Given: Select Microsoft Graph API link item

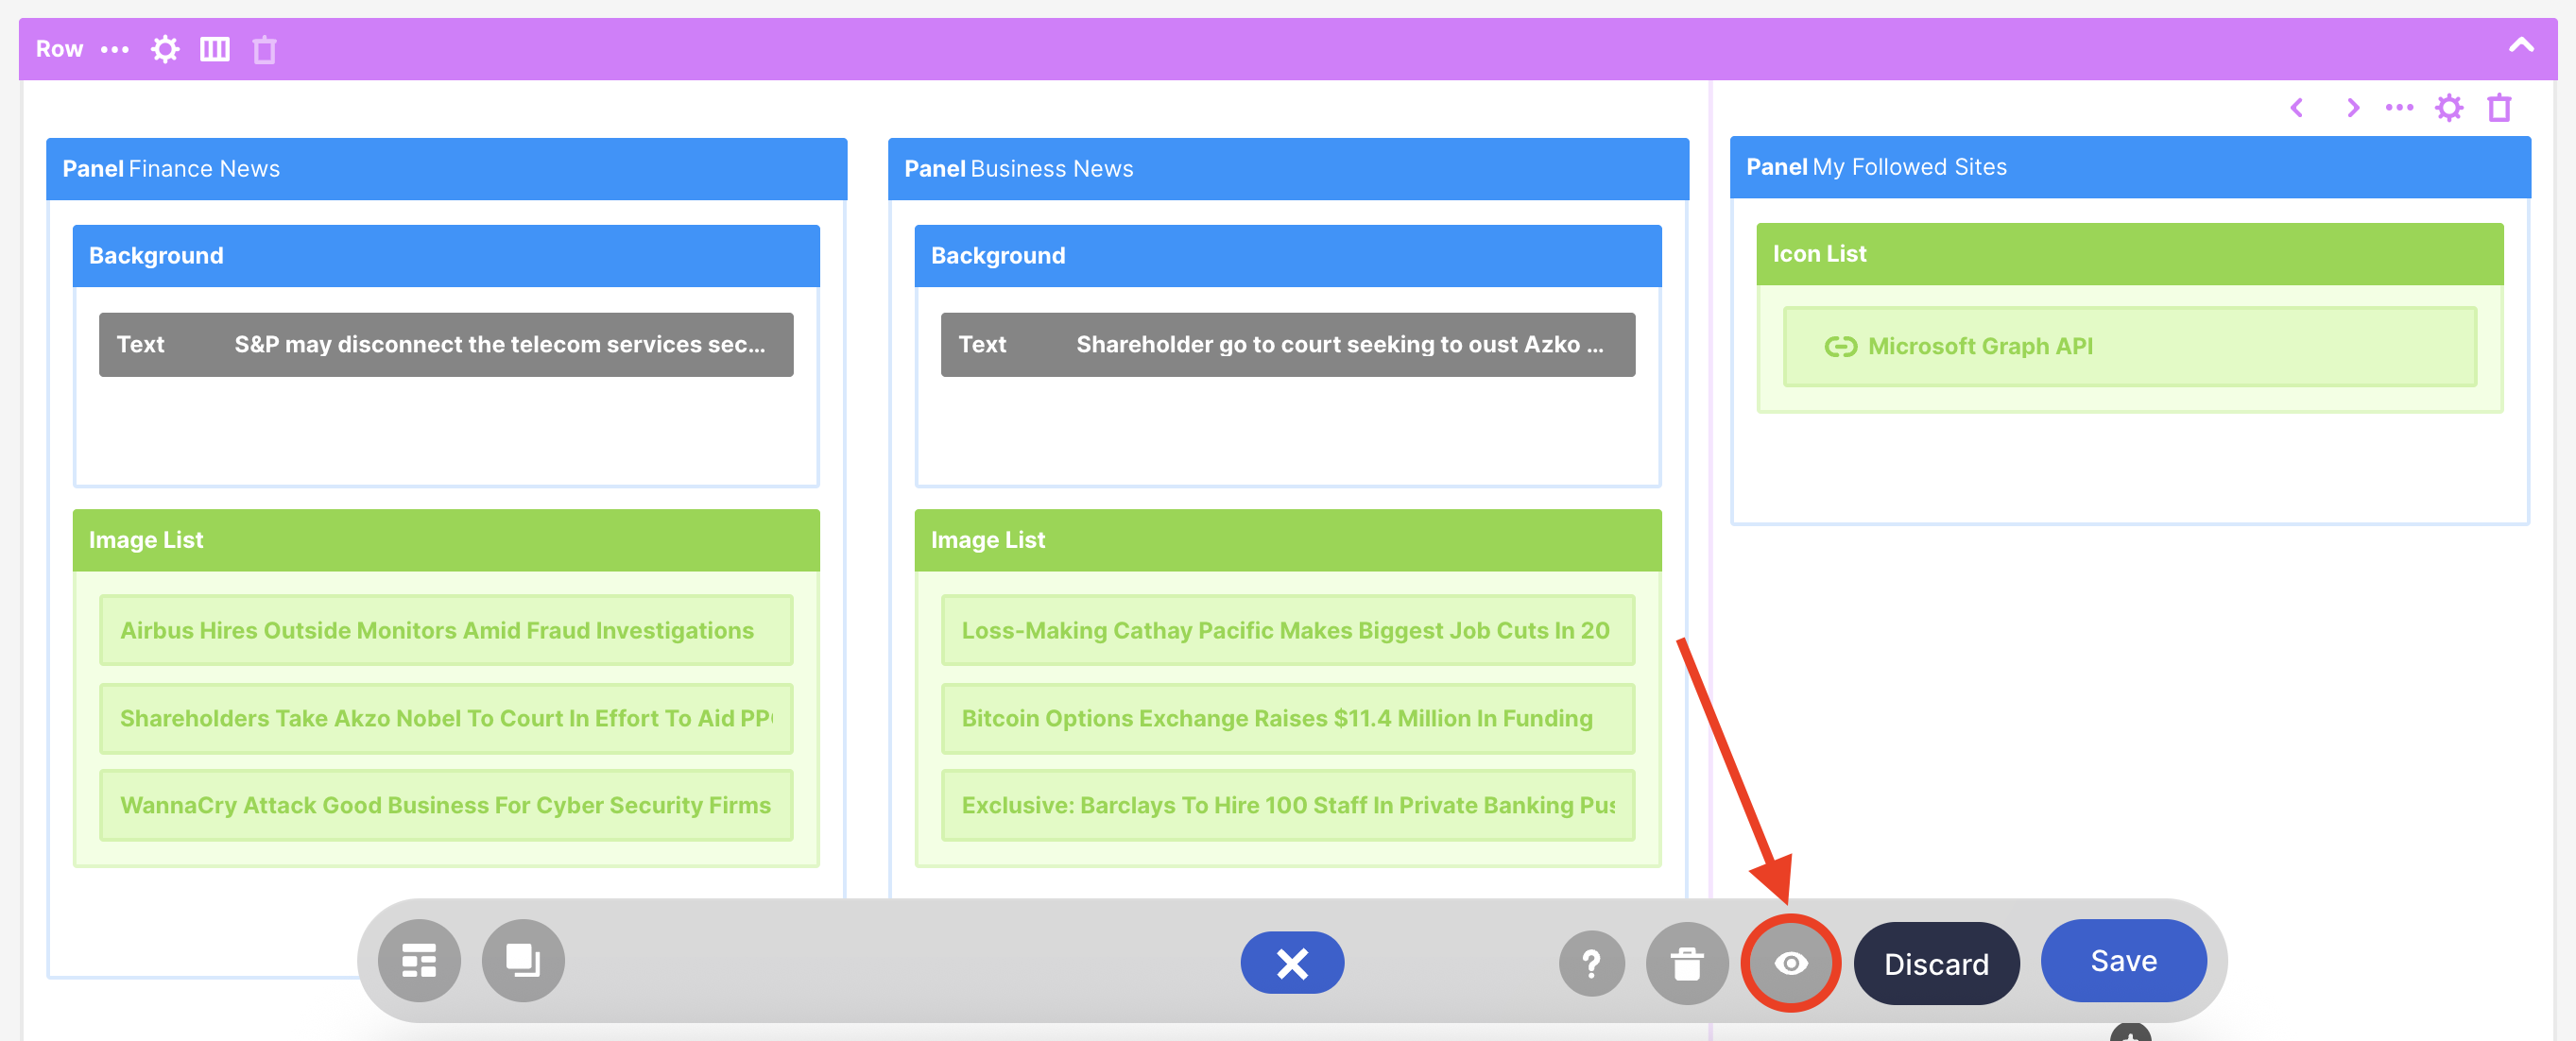Looking at the screenshot, I should pyautogui.click(x=1979, y=346).
